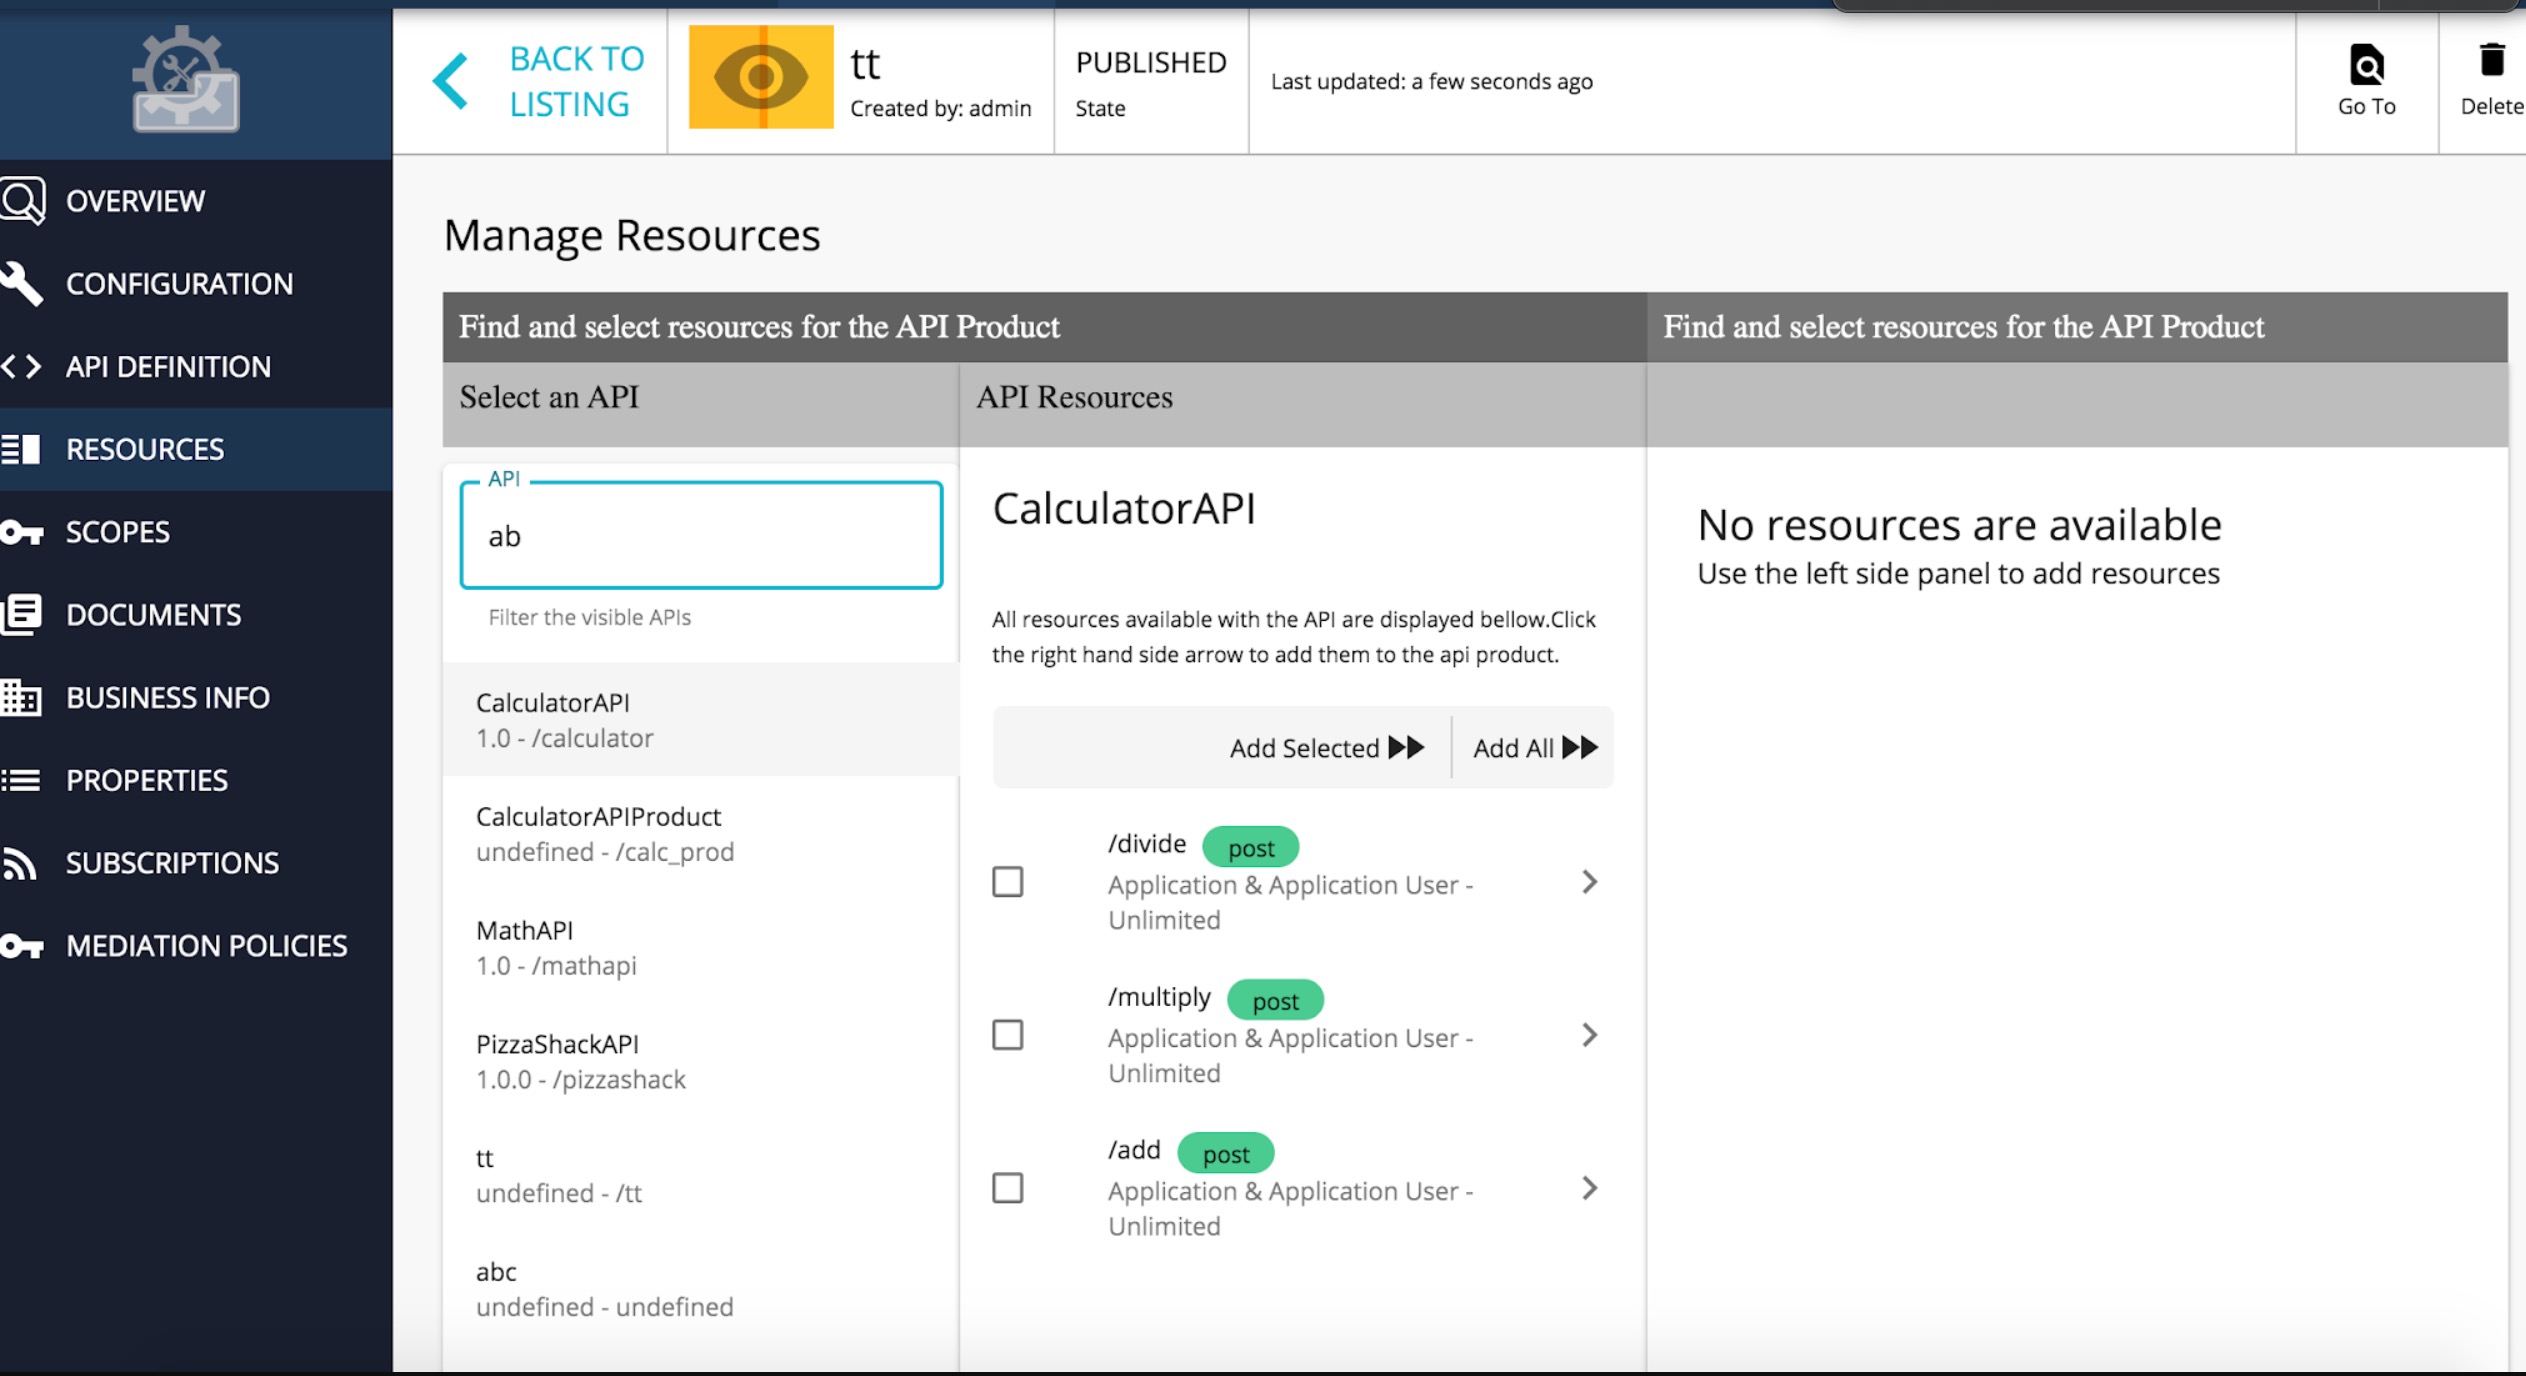Image resolution: width=2526 pixels, height=1376 pixels.
Task: Check the /multiply resource checkbox
Action: (1008, 1034)
